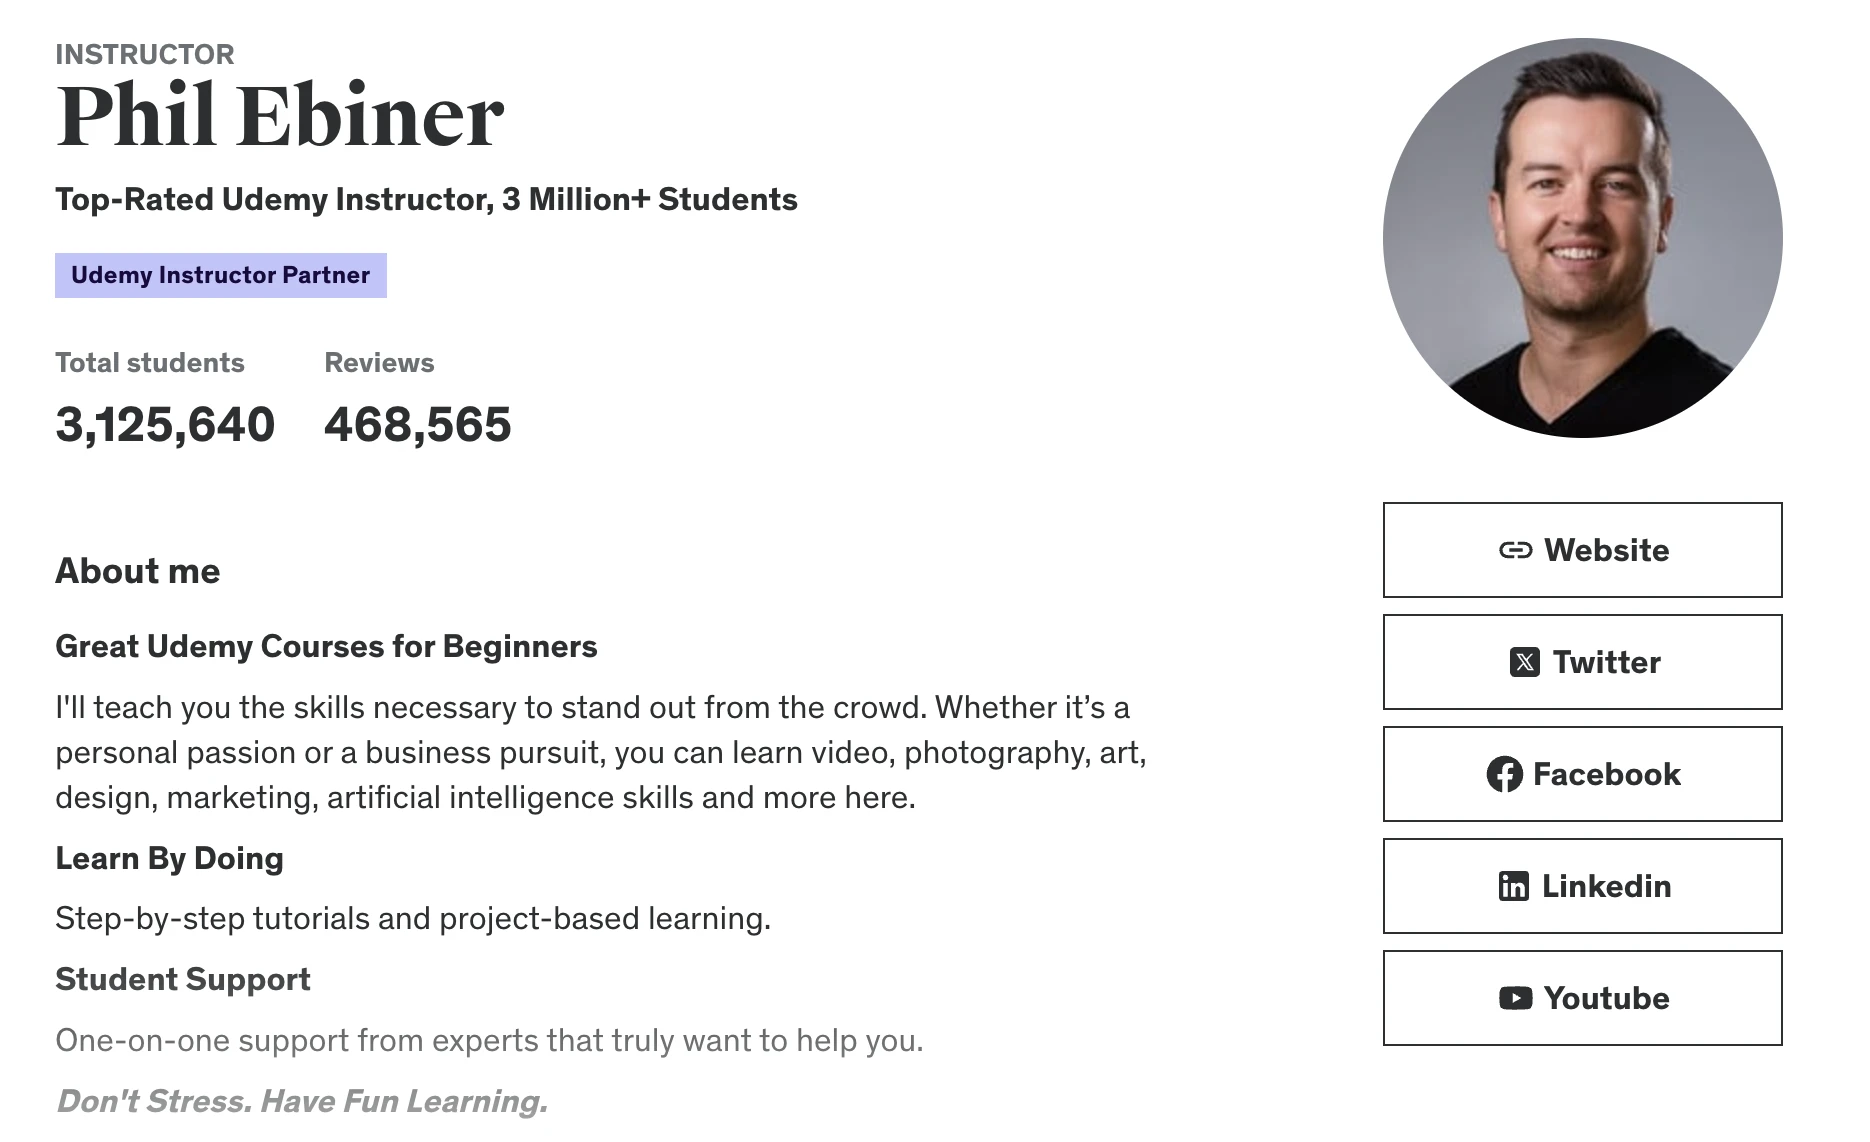Click the Phil Ebiner name heading
Image resolution: width=1870 pixels, height=1142 pixels.
280,116
